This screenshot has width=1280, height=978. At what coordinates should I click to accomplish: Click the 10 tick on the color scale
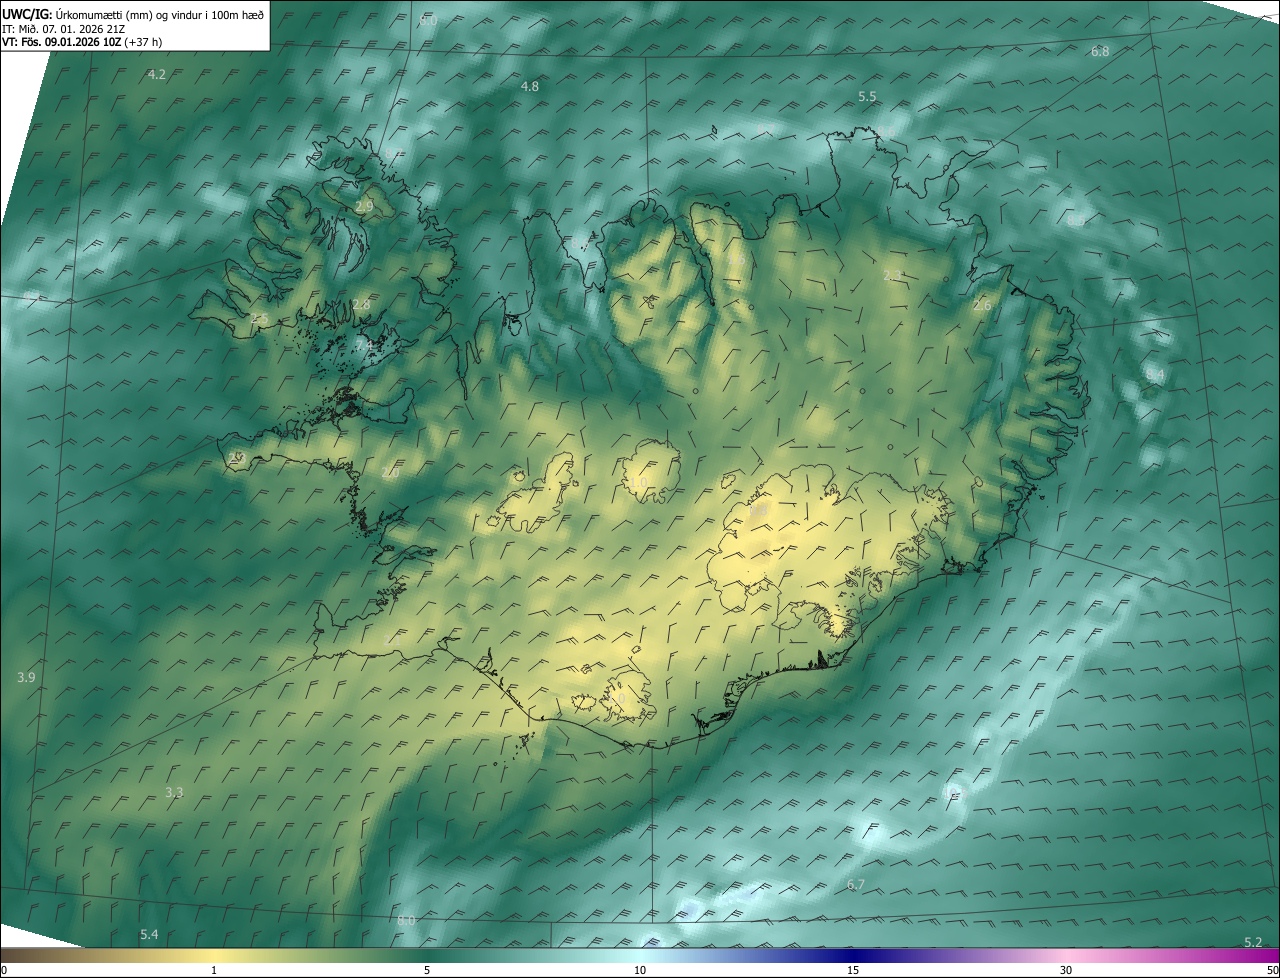coord(640,970)
